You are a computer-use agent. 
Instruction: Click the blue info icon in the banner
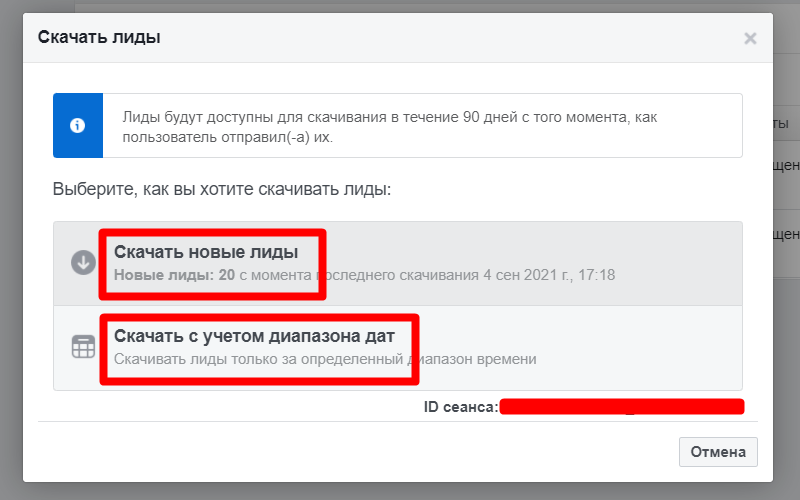pos(78,126)
